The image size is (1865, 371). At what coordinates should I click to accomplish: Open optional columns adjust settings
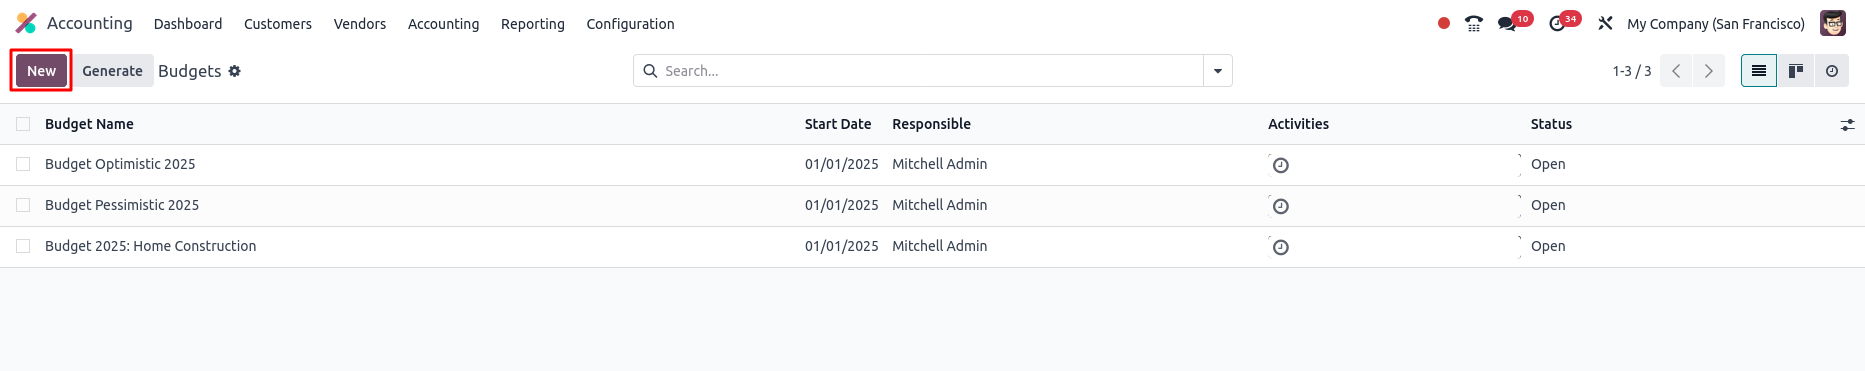[1847, 125]
